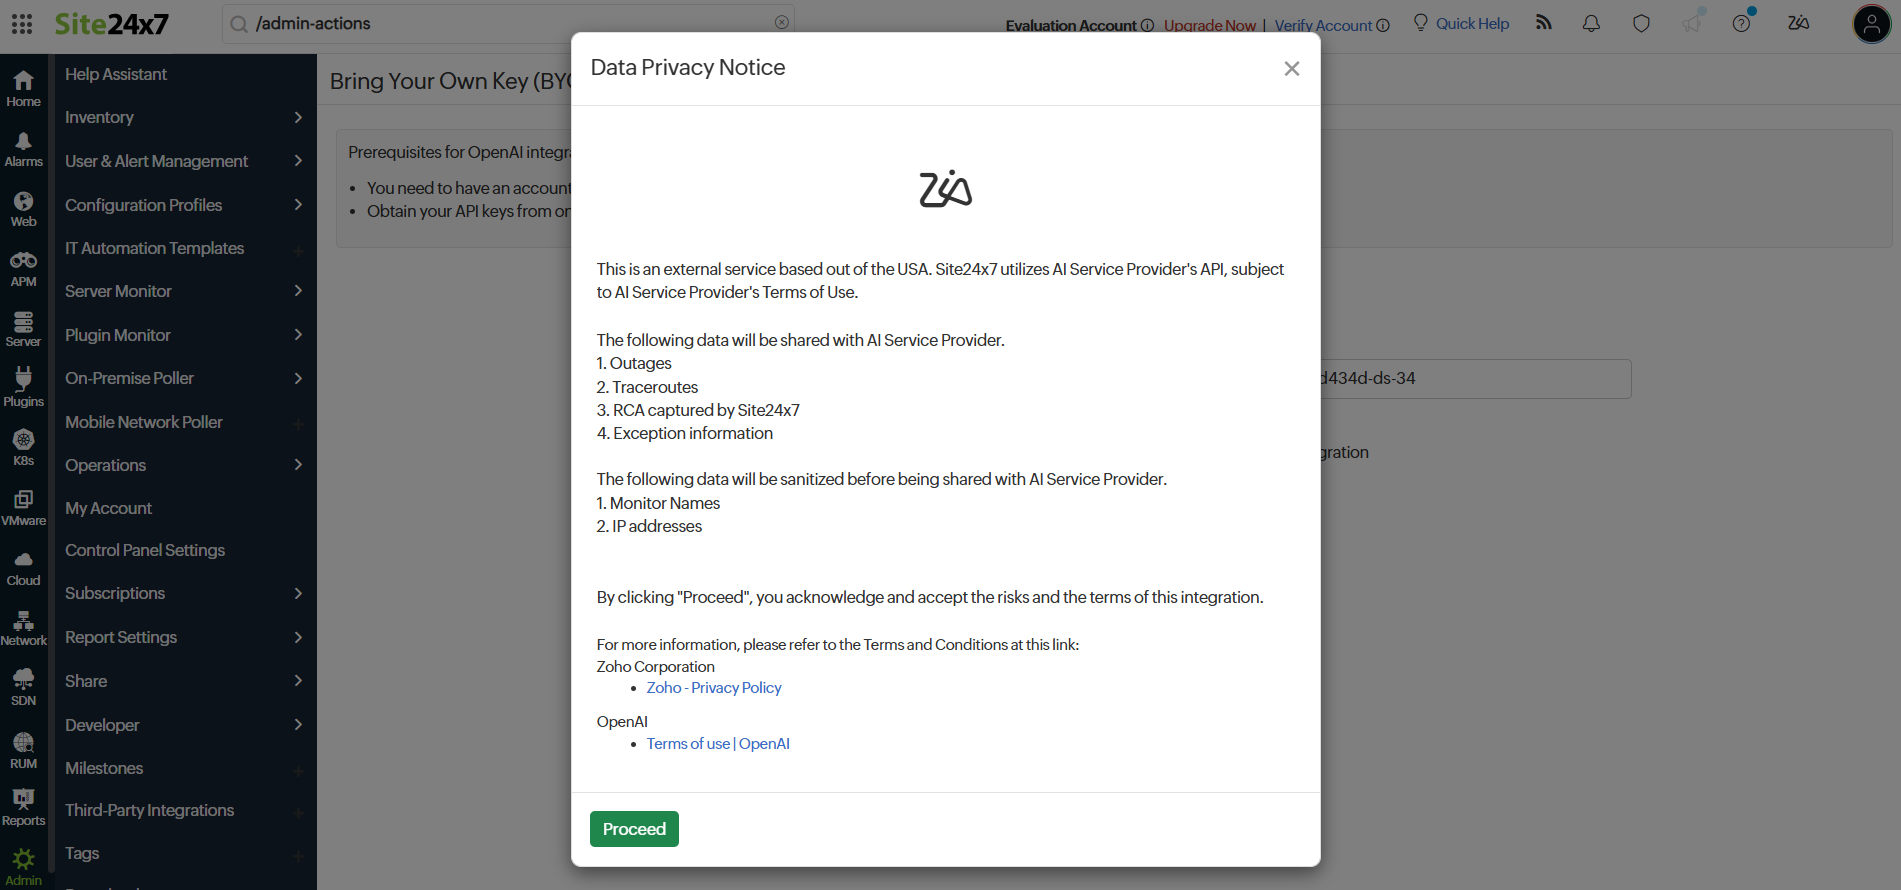Open the RSS feed icon

pyautogui.click(x=1543, y=22)
